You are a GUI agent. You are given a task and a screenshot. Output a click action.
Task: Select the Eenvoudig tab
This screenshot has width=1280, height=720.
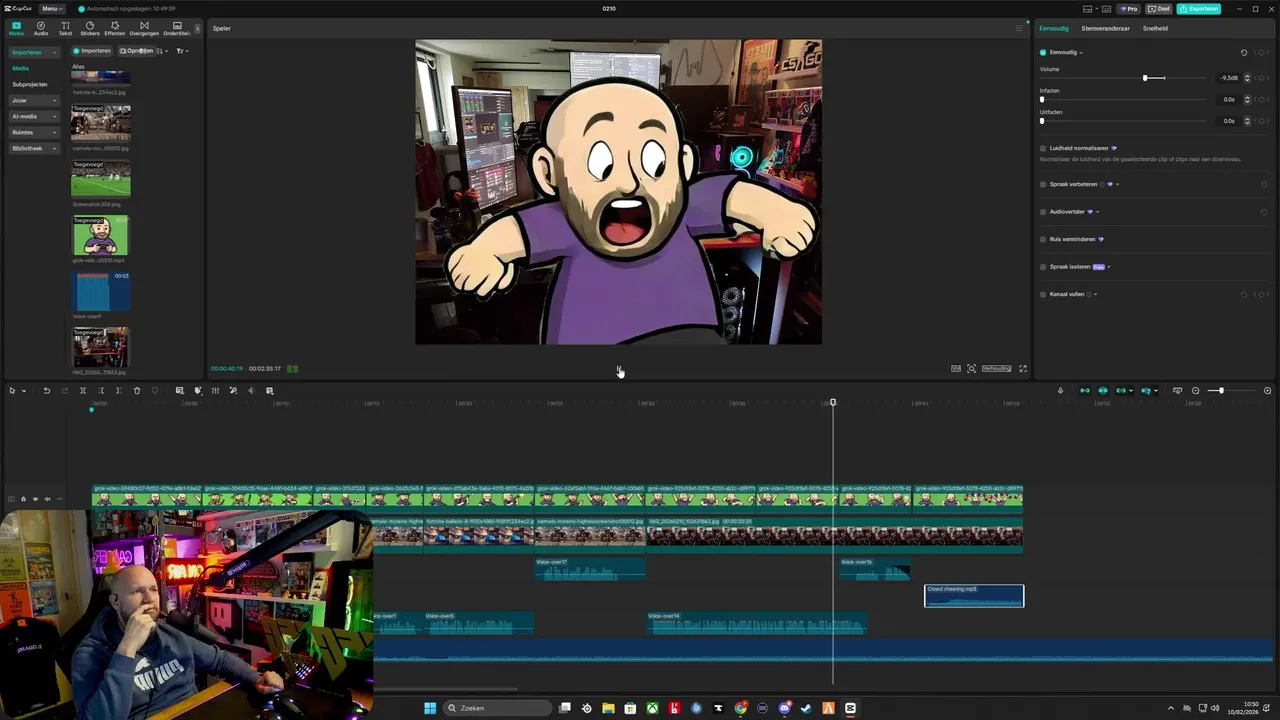coord(1054,28)
